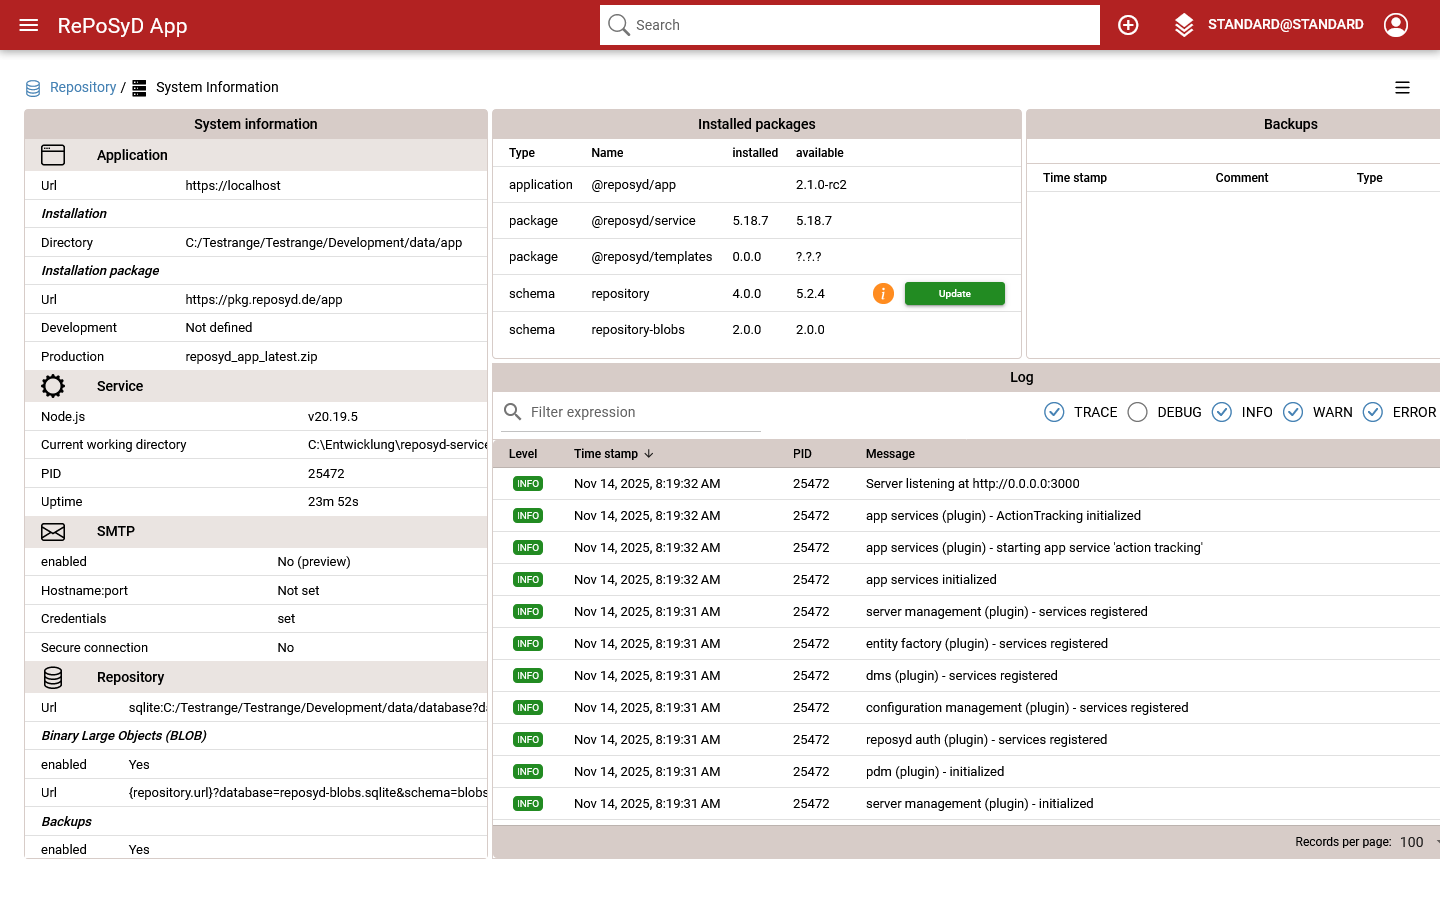Click the Level column header in log

pos(523,454)
